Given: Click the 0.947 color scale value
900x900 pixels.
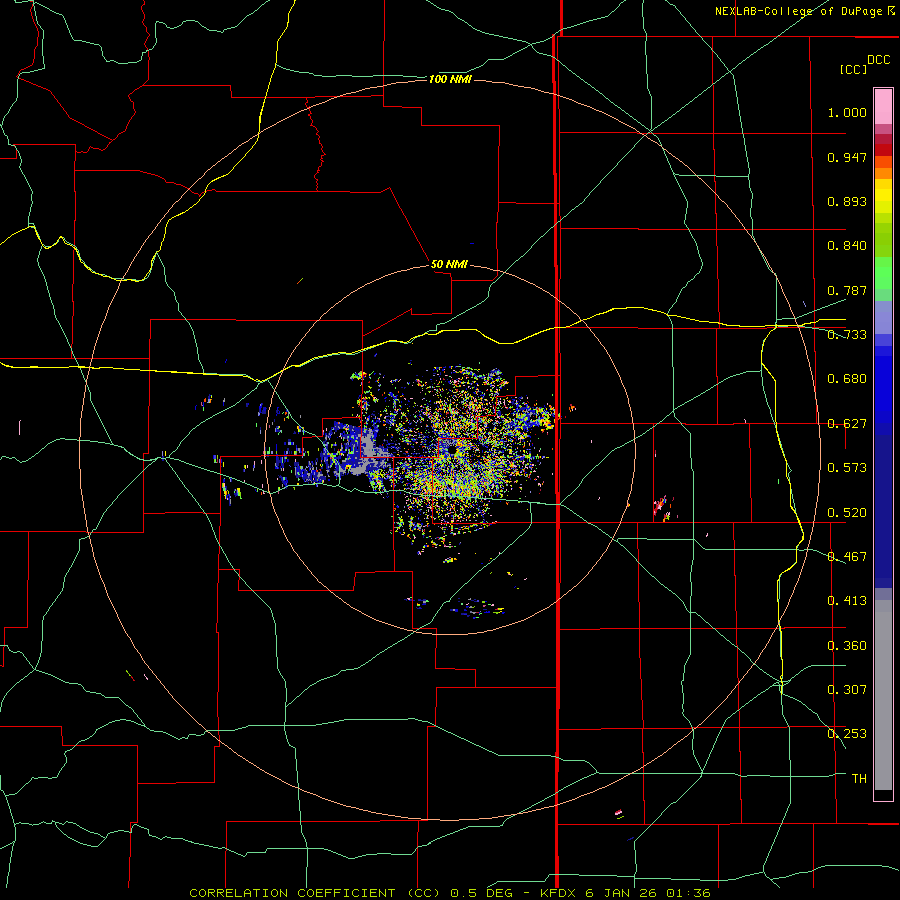Looking at the screenshot, I should click(x=847, y=157).
